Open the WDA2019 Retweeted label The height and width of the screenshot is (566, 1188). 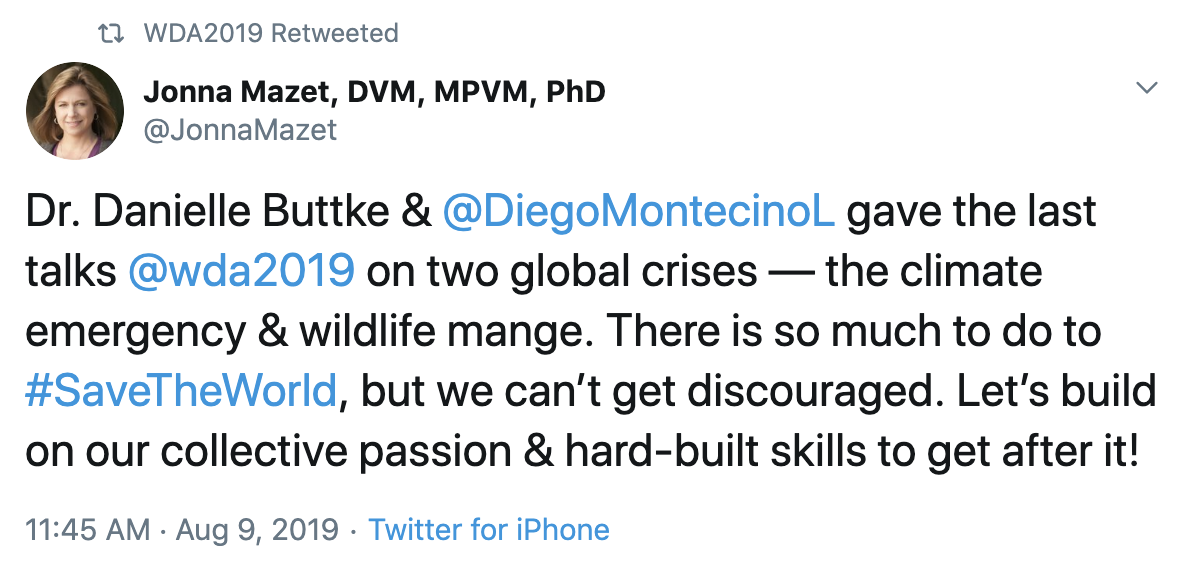[271, 33]
